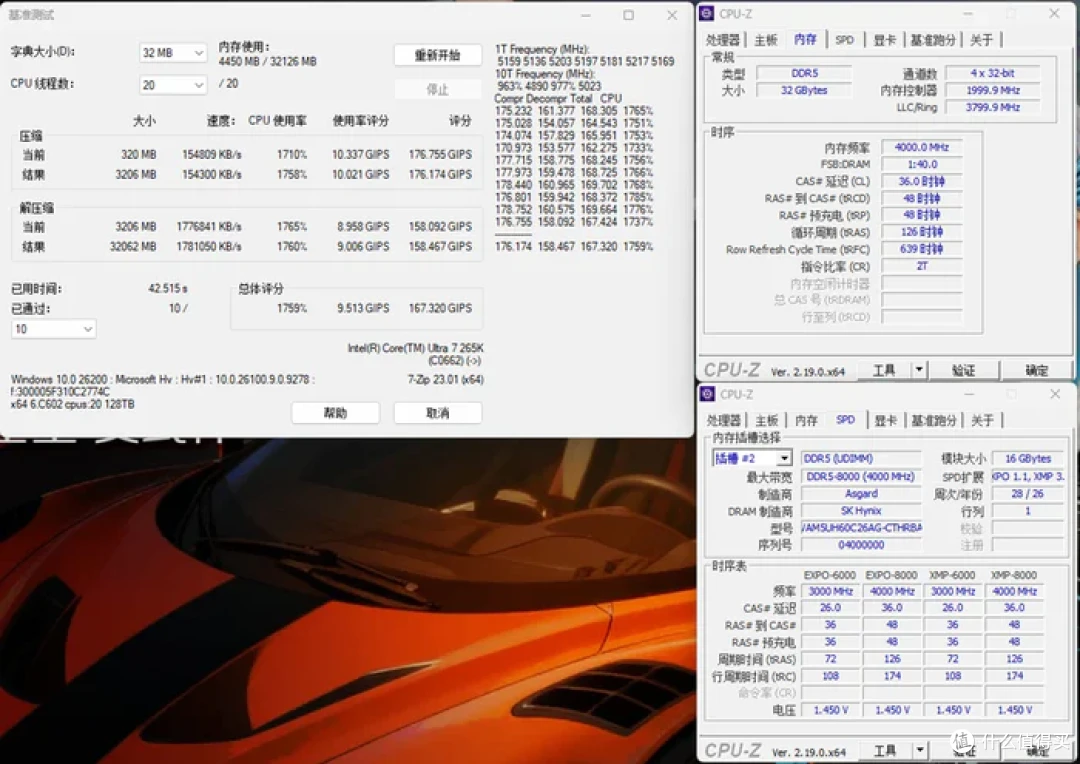Click the 28 / 26 week/year field
Viewport: 1080px width, 764px height.
pyautogui.click(x=1028, y=494)
